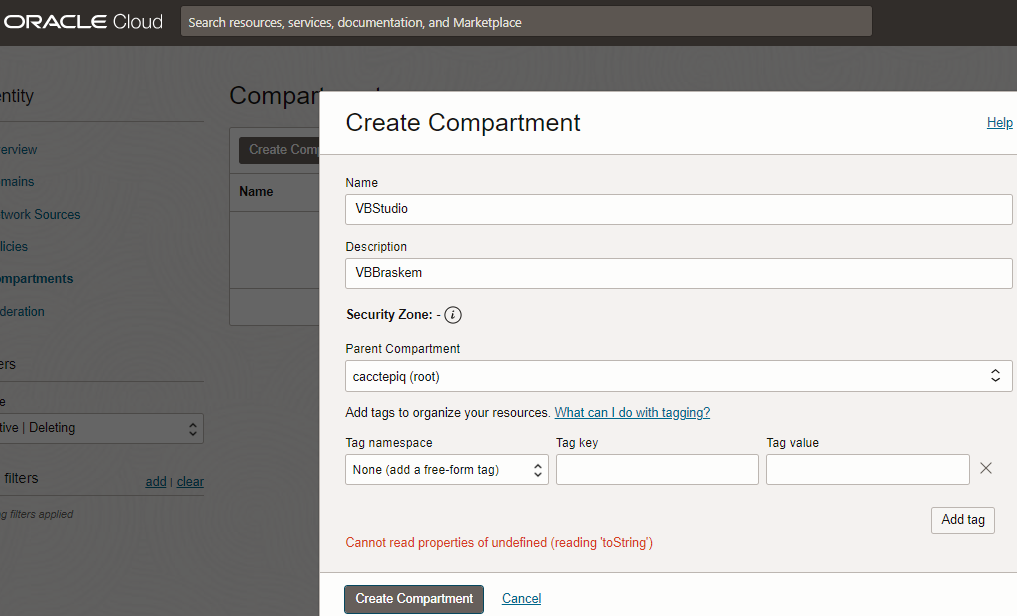This screenshot has height=616, width=1017.
Task: Remove the tag row using the X icon
Action: (985, 468)
